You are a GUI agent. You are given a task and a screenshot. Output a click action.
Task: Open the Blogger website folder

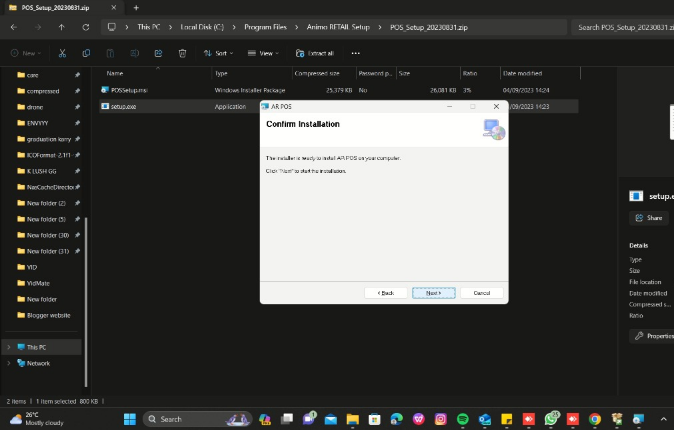click(48, 315)
